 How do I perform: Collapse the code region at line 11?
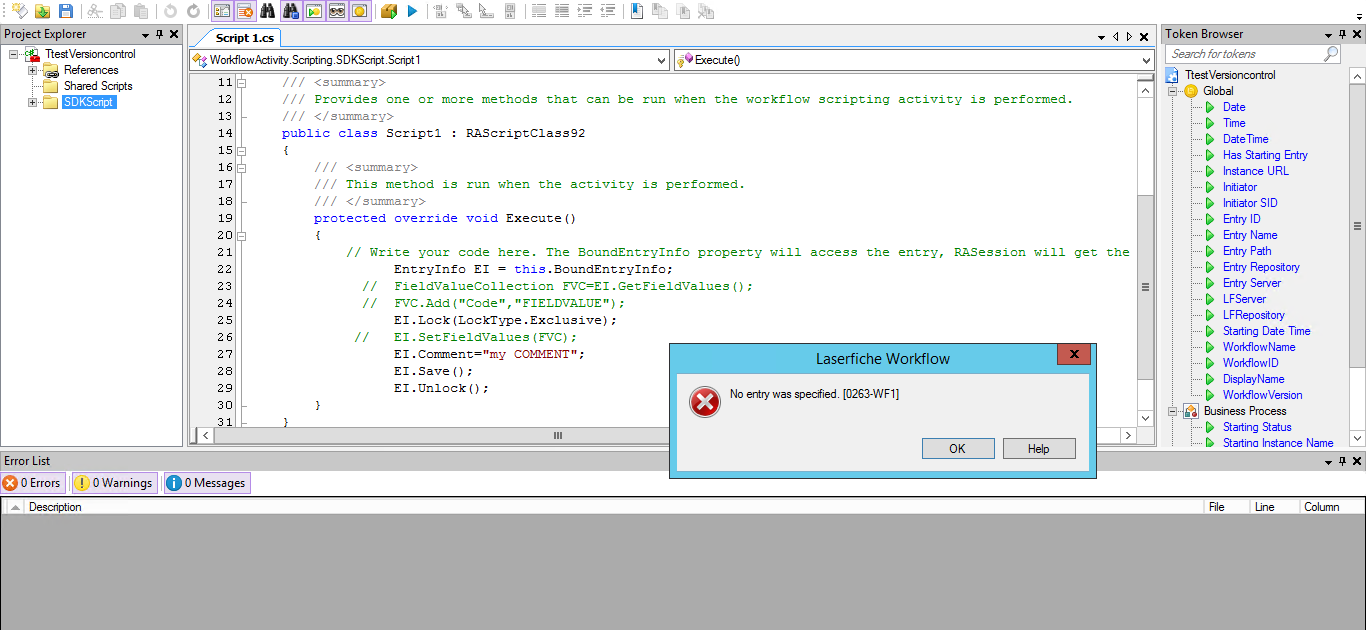click(242, 82)
